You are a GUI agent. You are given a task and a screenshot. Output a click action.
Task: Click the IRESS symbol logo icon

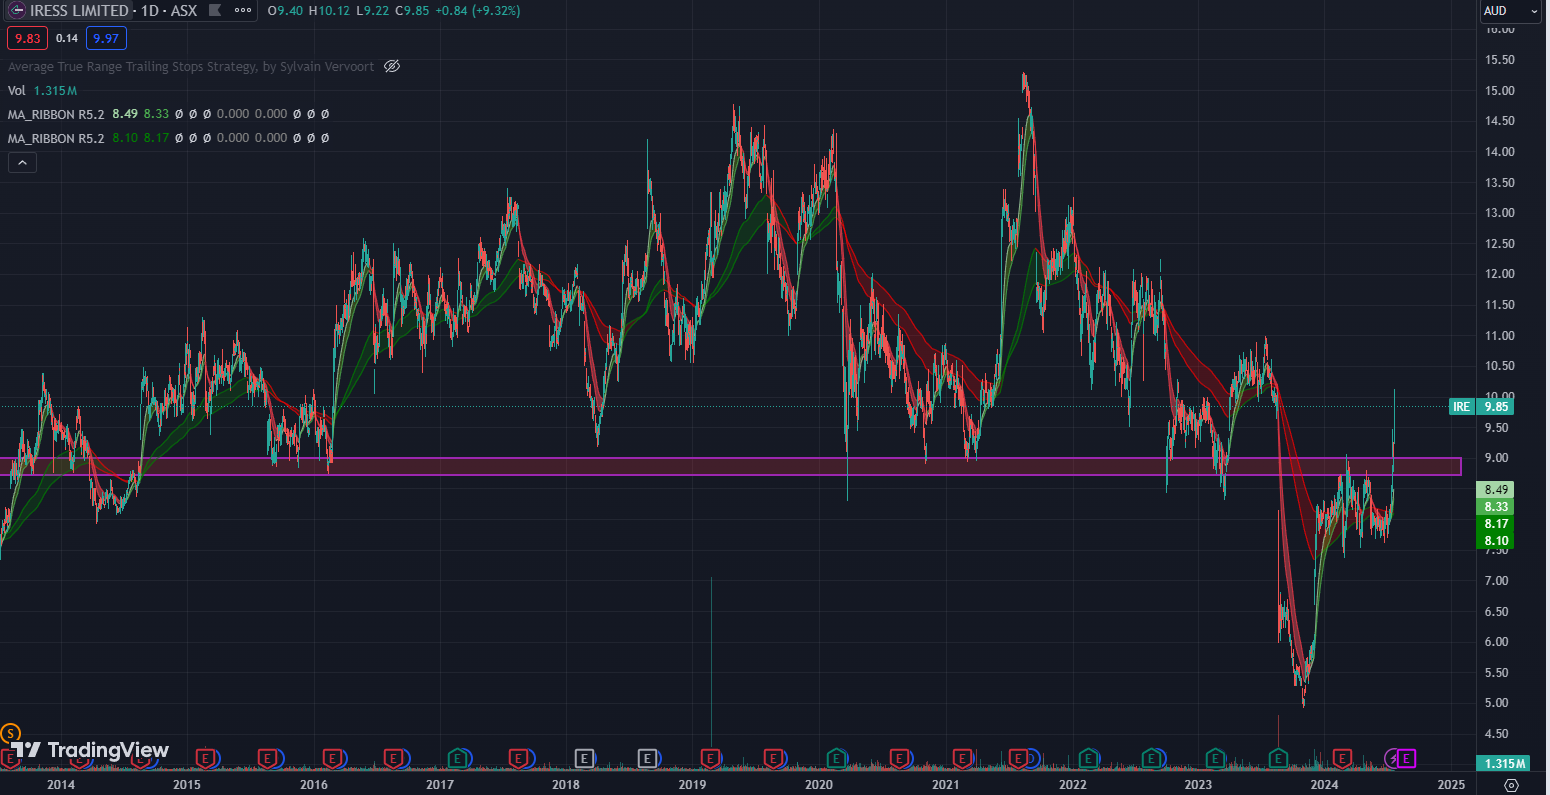click(16, 11)
